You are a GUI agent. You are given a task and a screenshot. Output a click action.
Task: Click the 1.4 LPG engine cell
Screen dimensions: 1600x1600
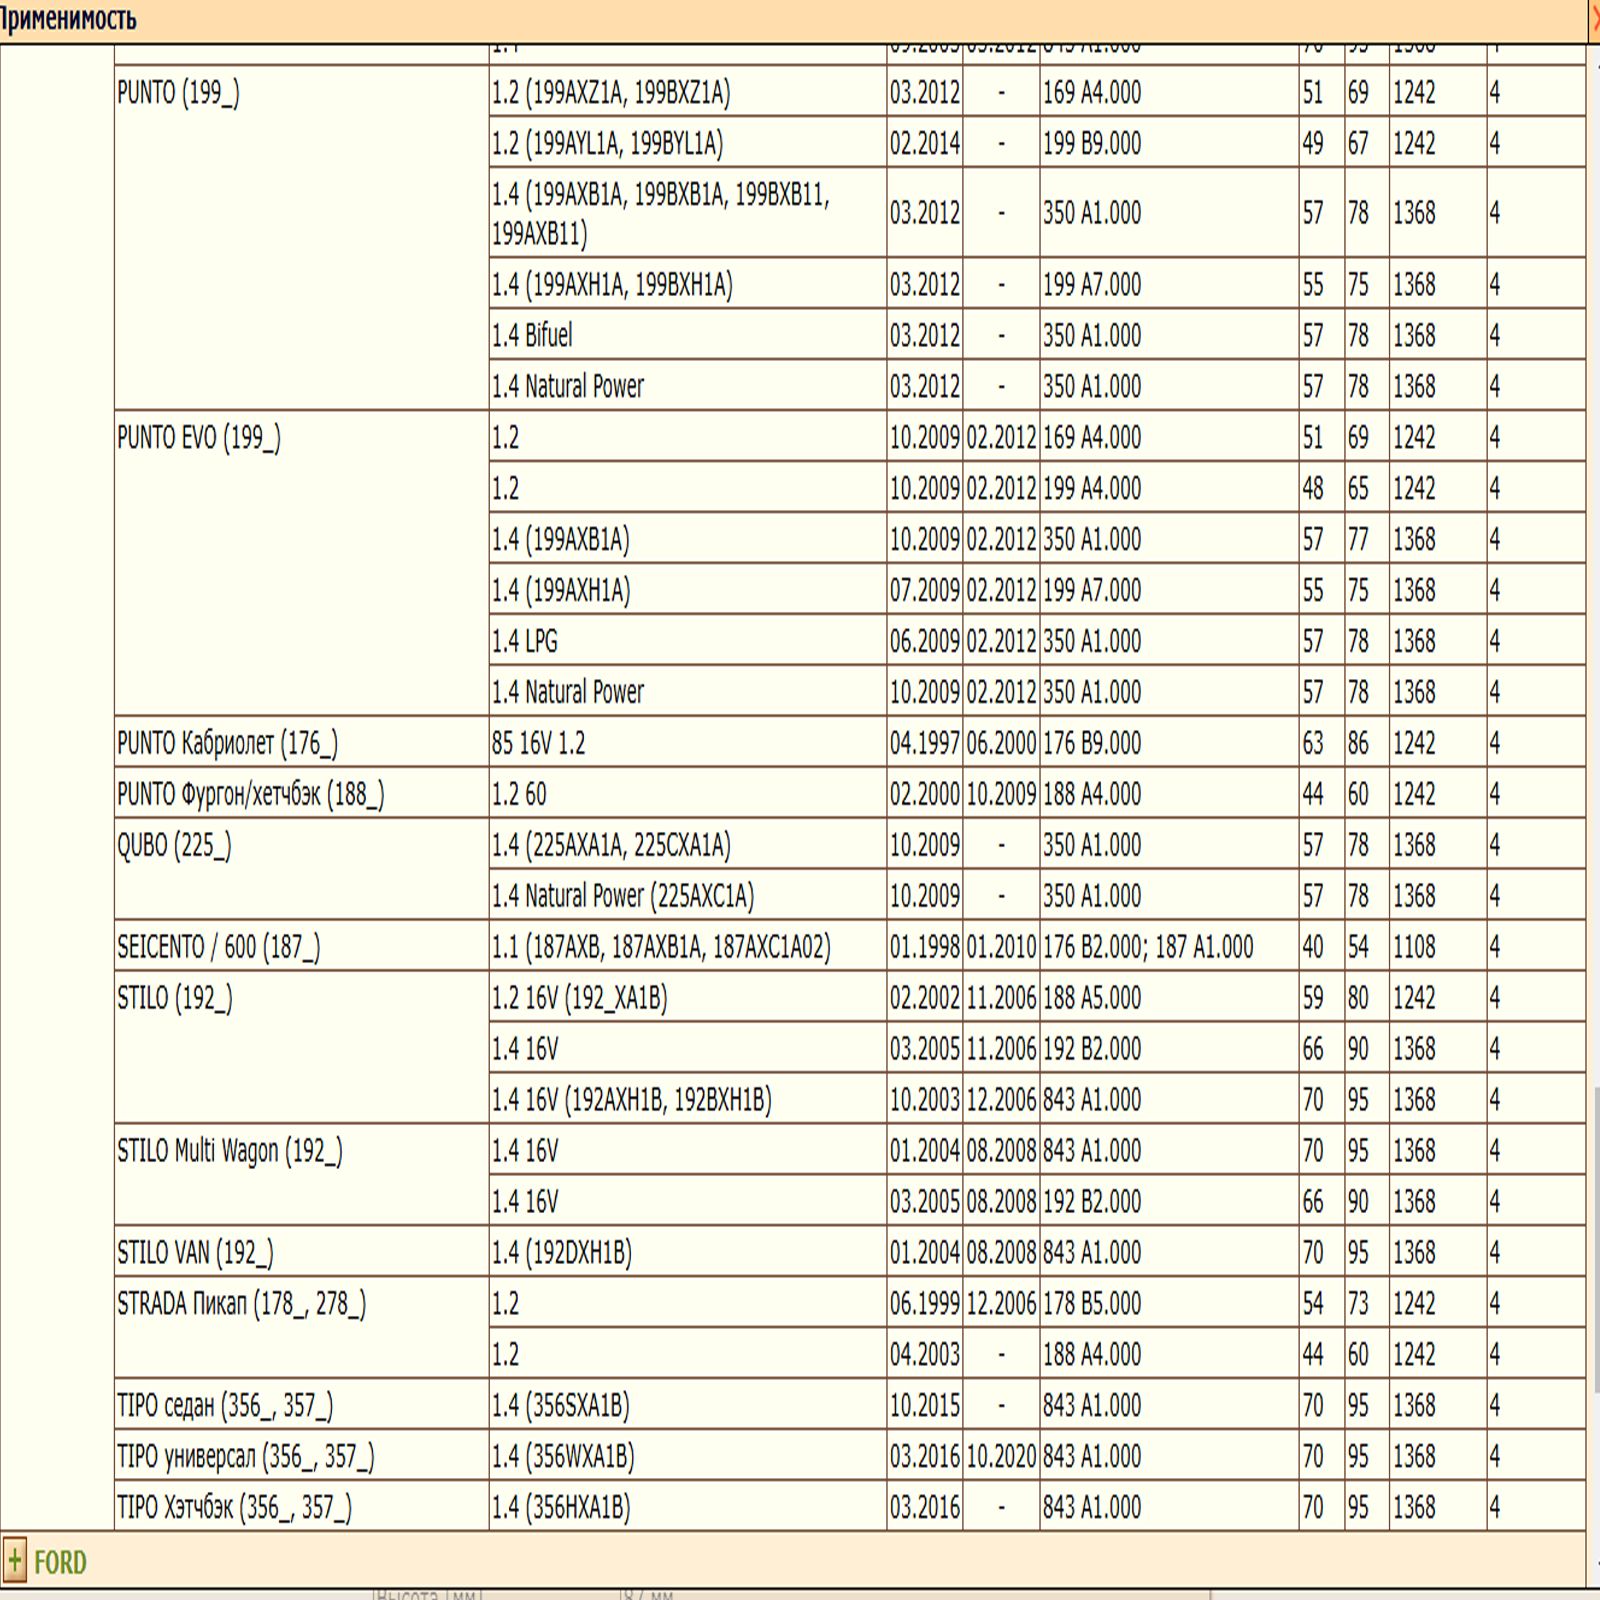pyautogui.click(x=524, y=641)
